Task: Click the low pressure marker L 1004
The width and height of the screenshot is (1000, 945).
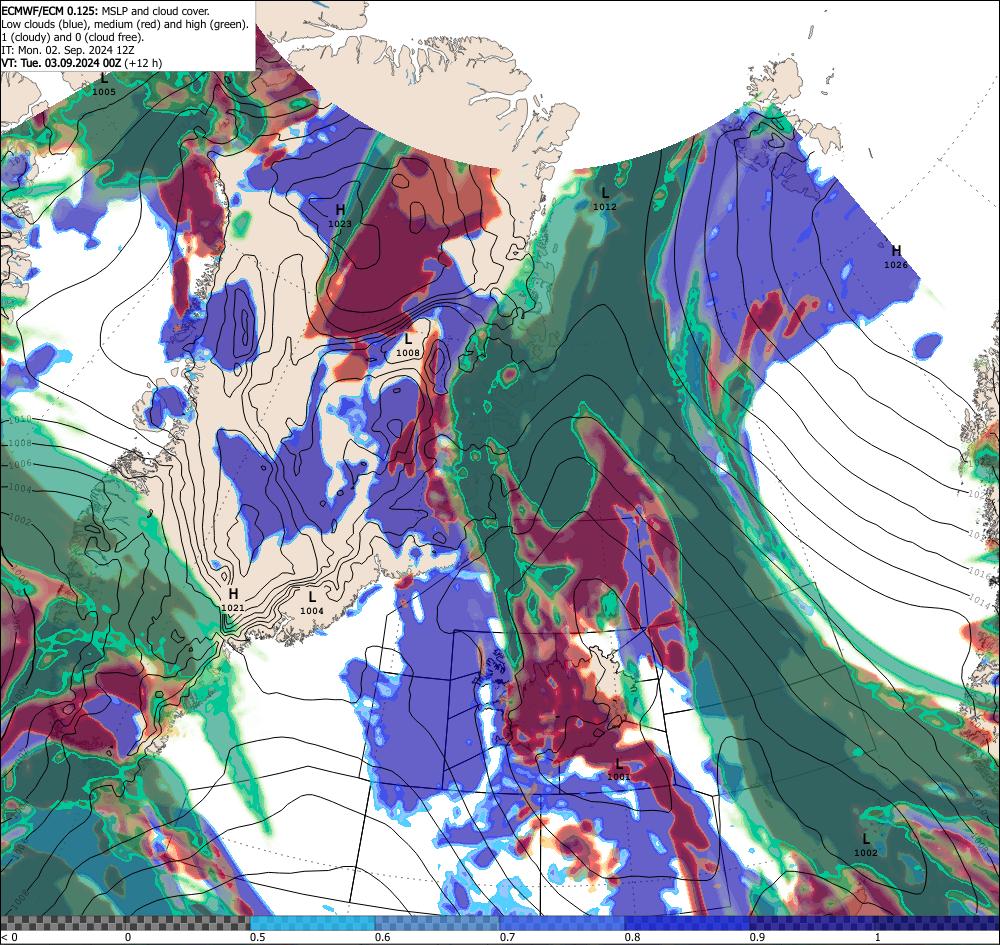Action: pos(312,603)
